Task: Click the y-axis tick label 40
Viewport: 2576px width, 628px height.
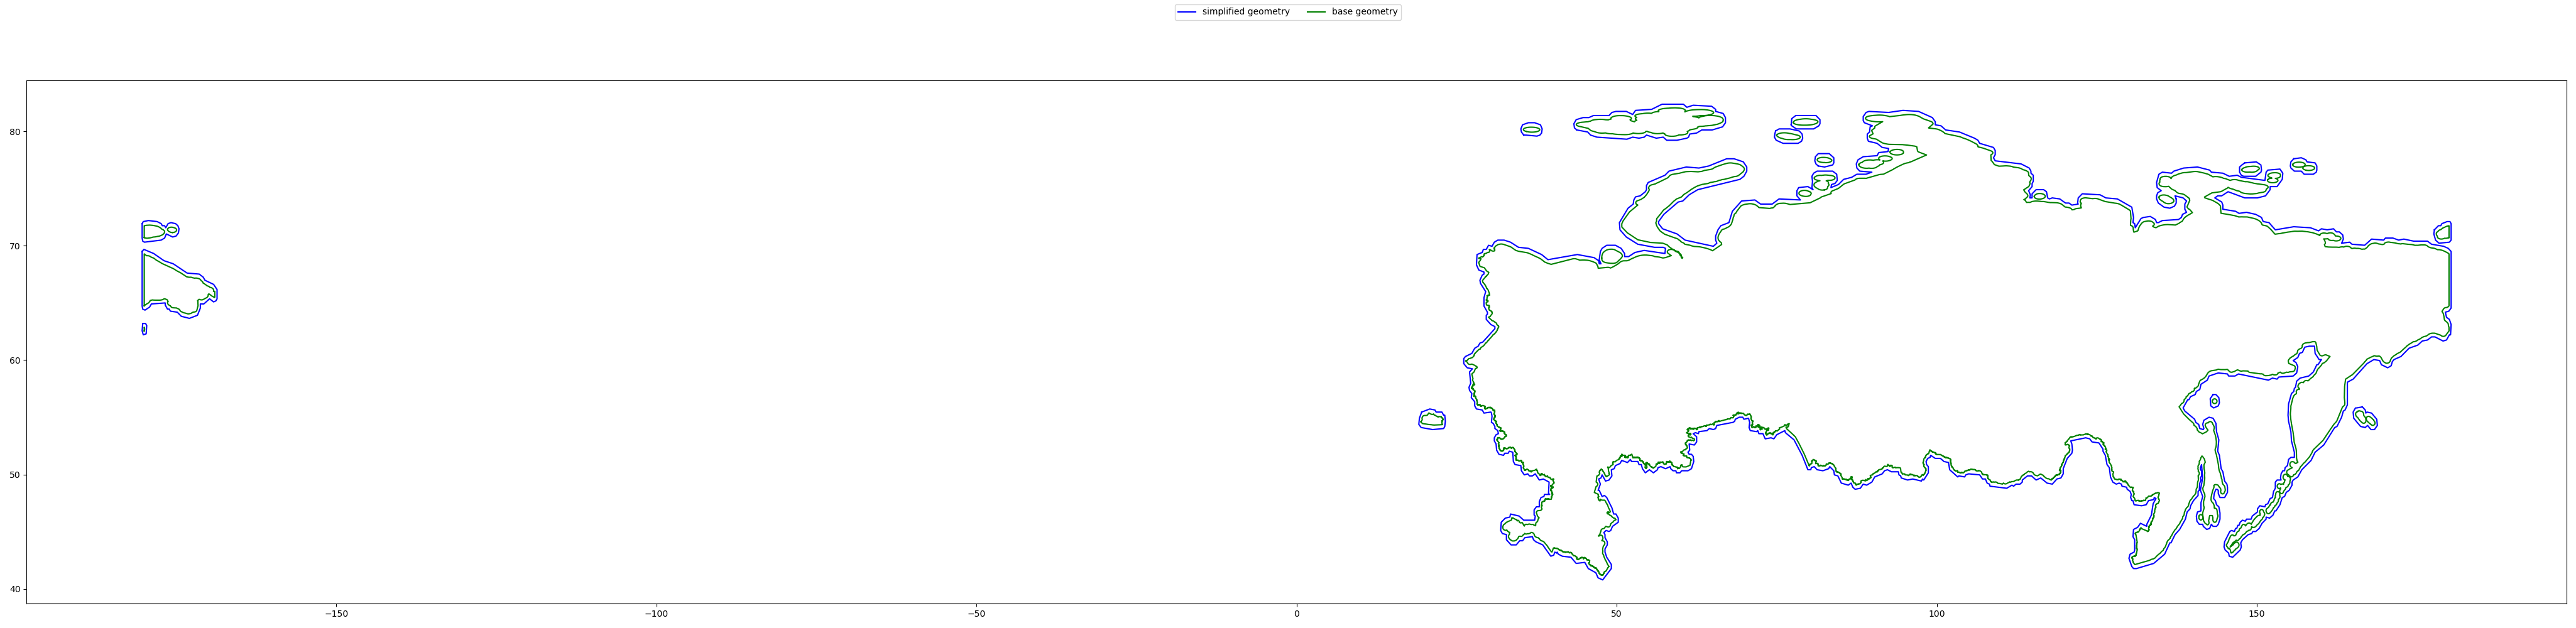Action: [x=15, y=589]
